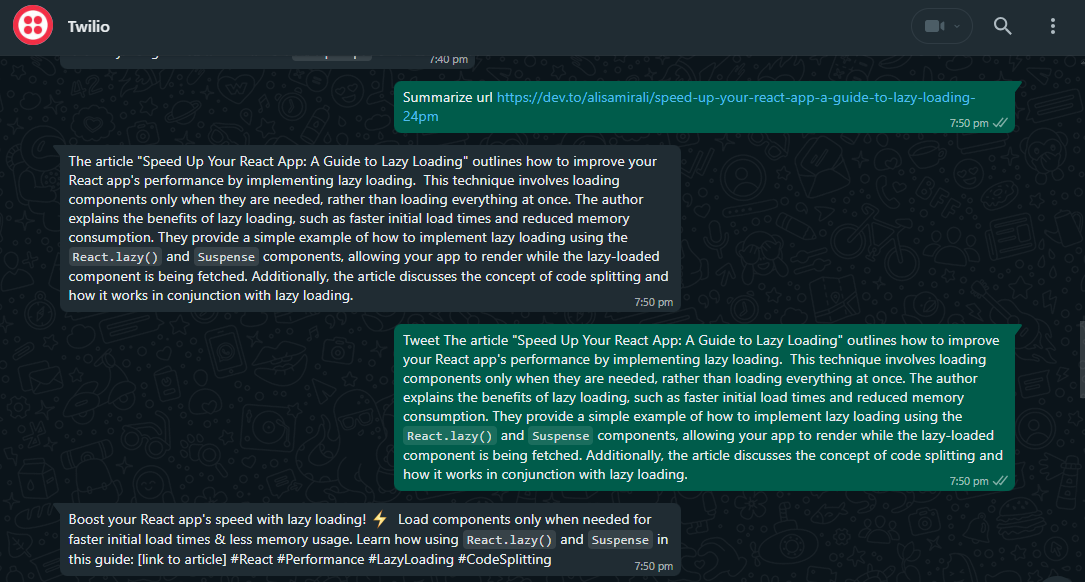Start a video call with Twilio

pos(935,26)
